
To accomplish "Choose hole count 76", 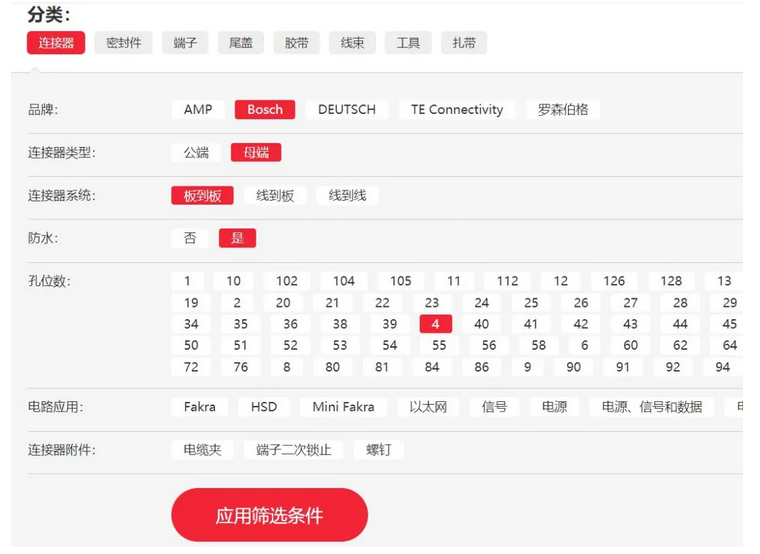I will pyautogui.click(x=241, y=367).
